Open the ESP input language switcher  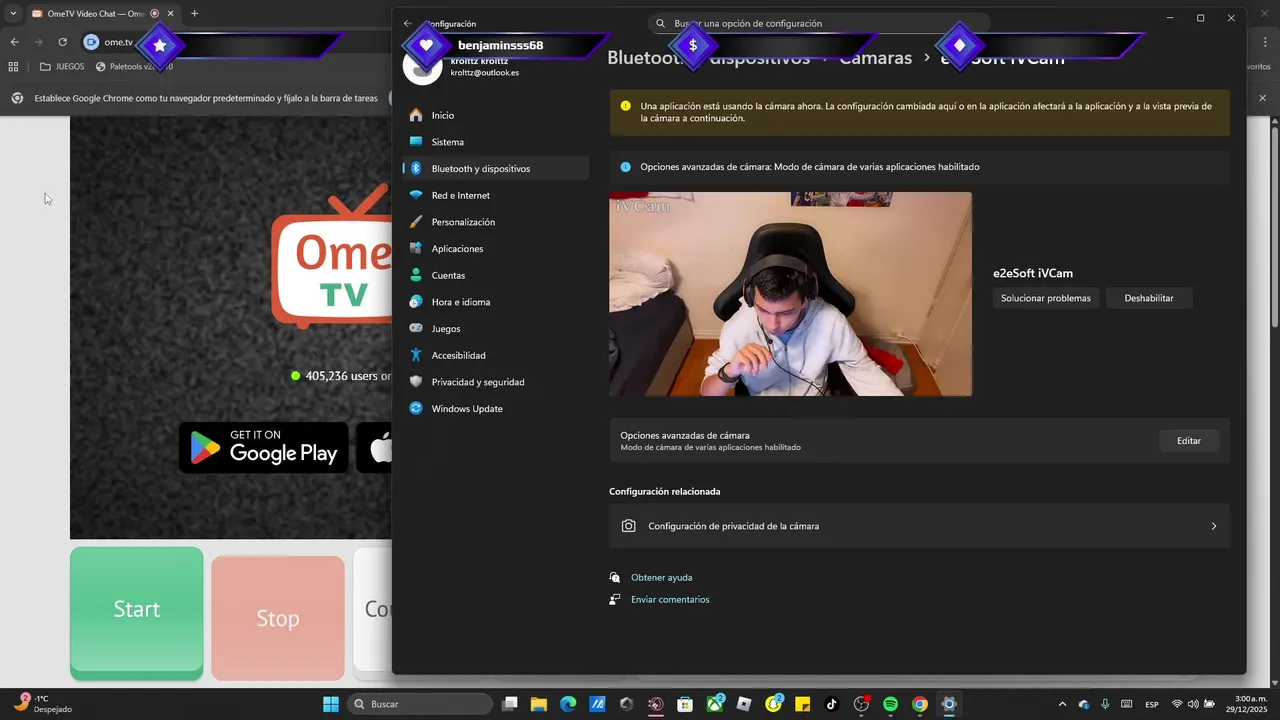click(1152, 704)
